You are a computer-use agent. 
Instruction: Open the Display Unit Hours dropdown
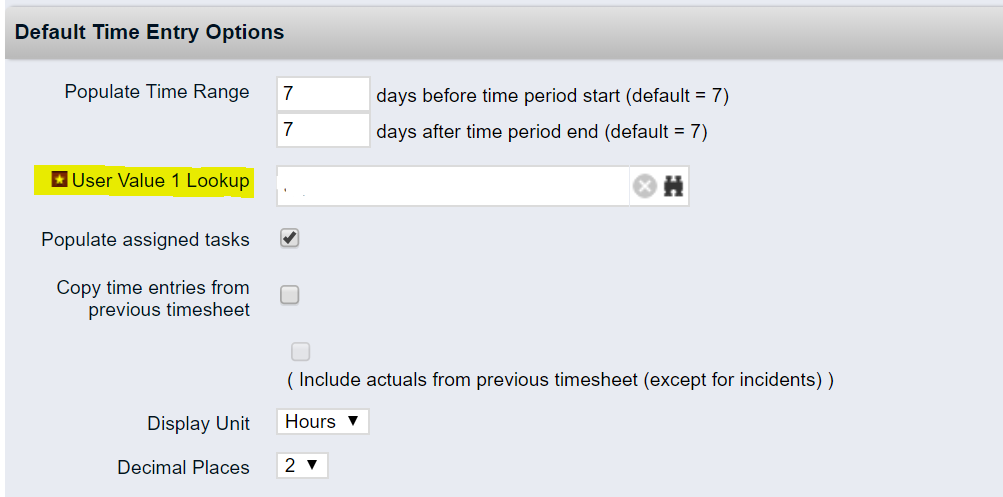(x=322, y=422)
